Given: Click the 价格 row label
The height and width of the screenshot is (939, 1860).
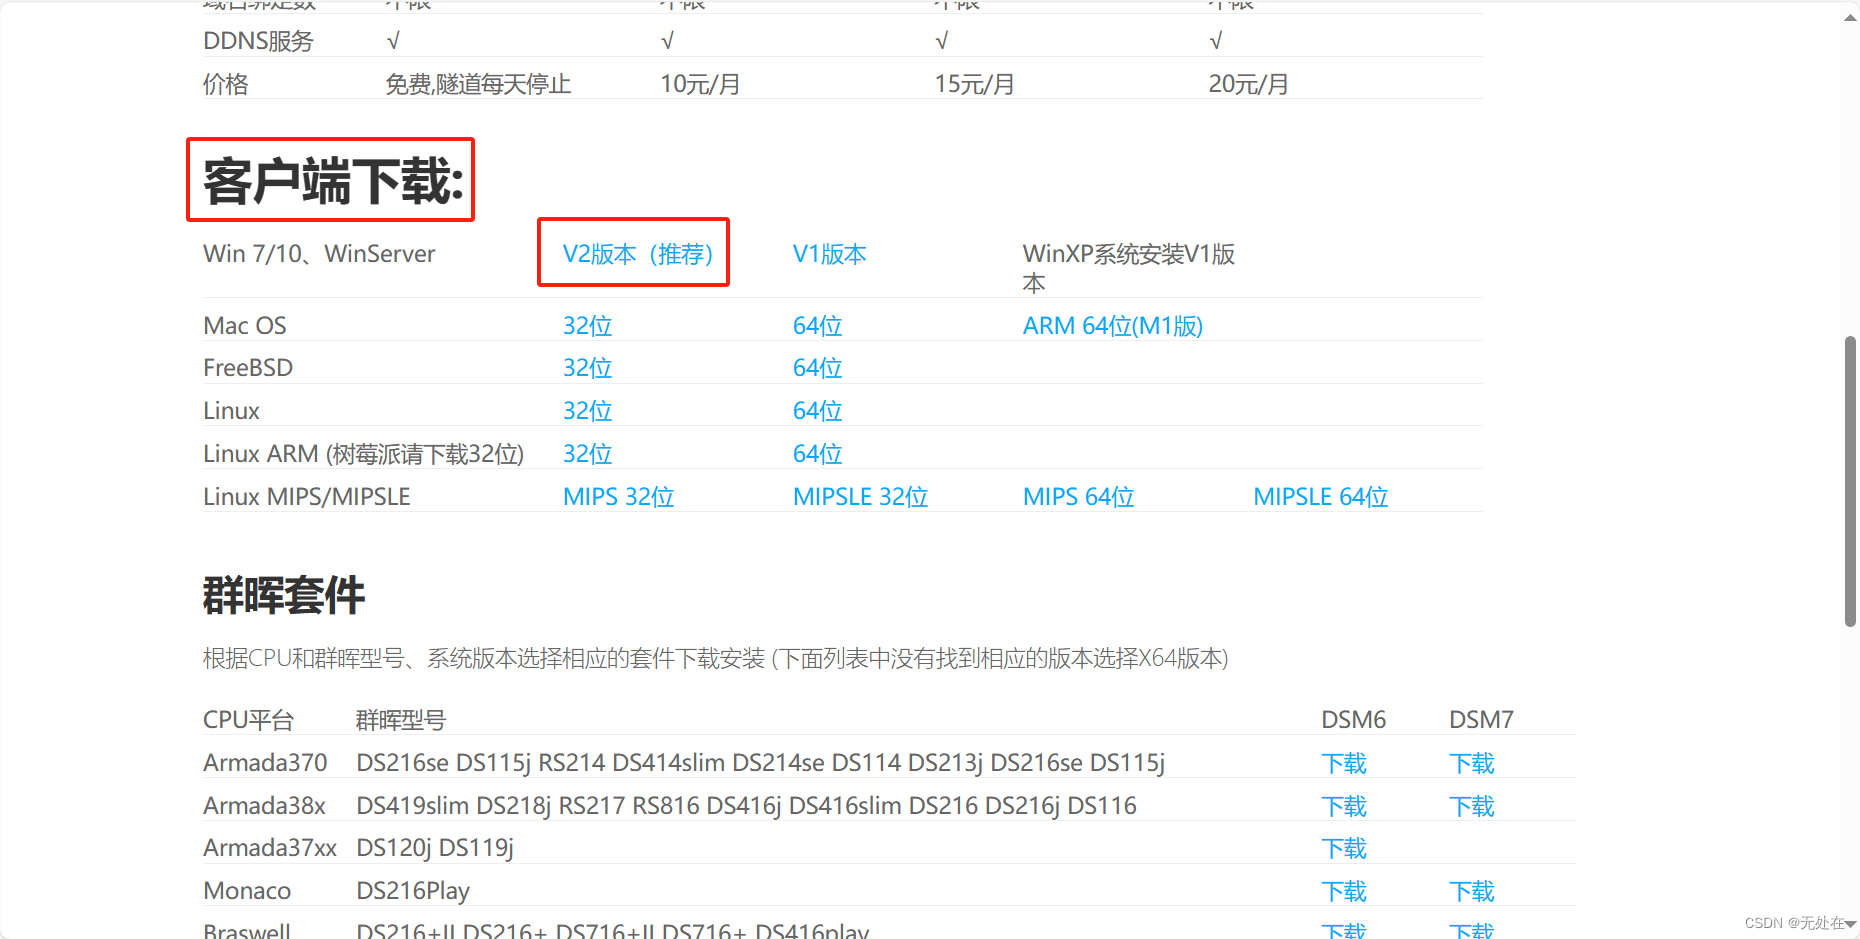Looking at the screenshot, I should (x=226, y=84).
